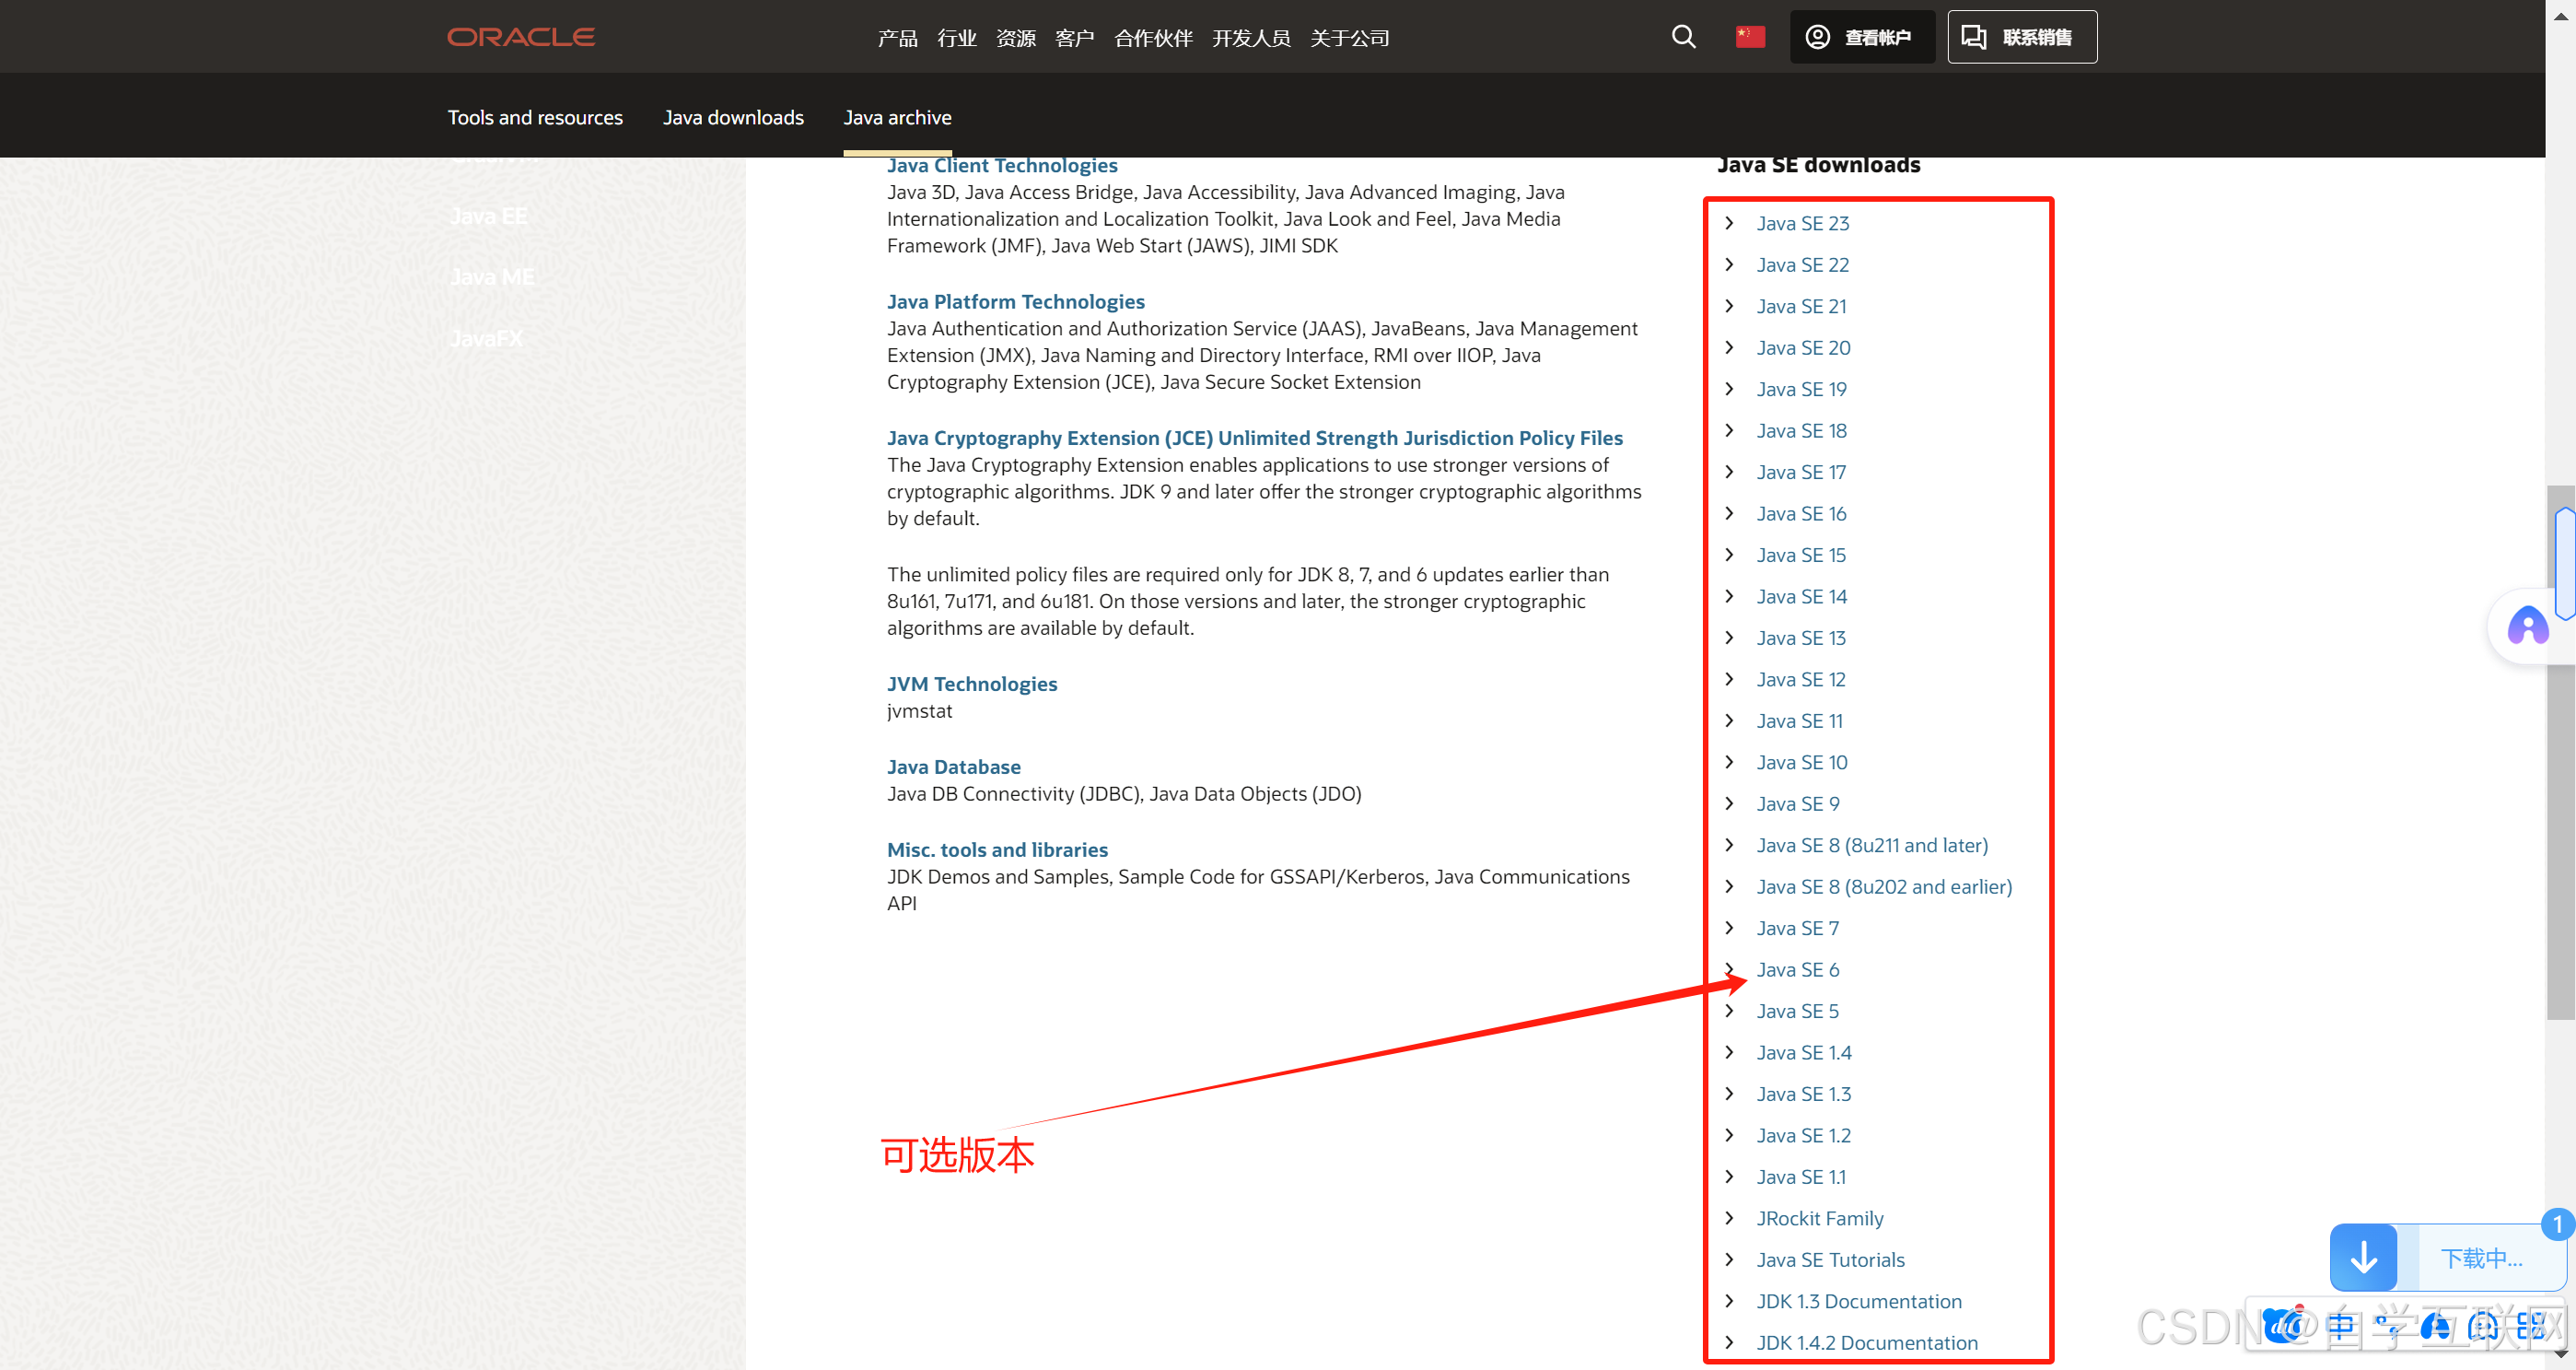Open the Java SE 18 archive link
2576x1370 pixels.
(x=1801, y=431)
